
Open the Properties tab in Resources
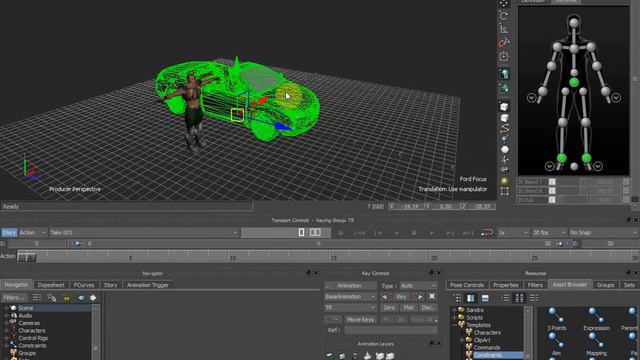(x=505, y=285)
